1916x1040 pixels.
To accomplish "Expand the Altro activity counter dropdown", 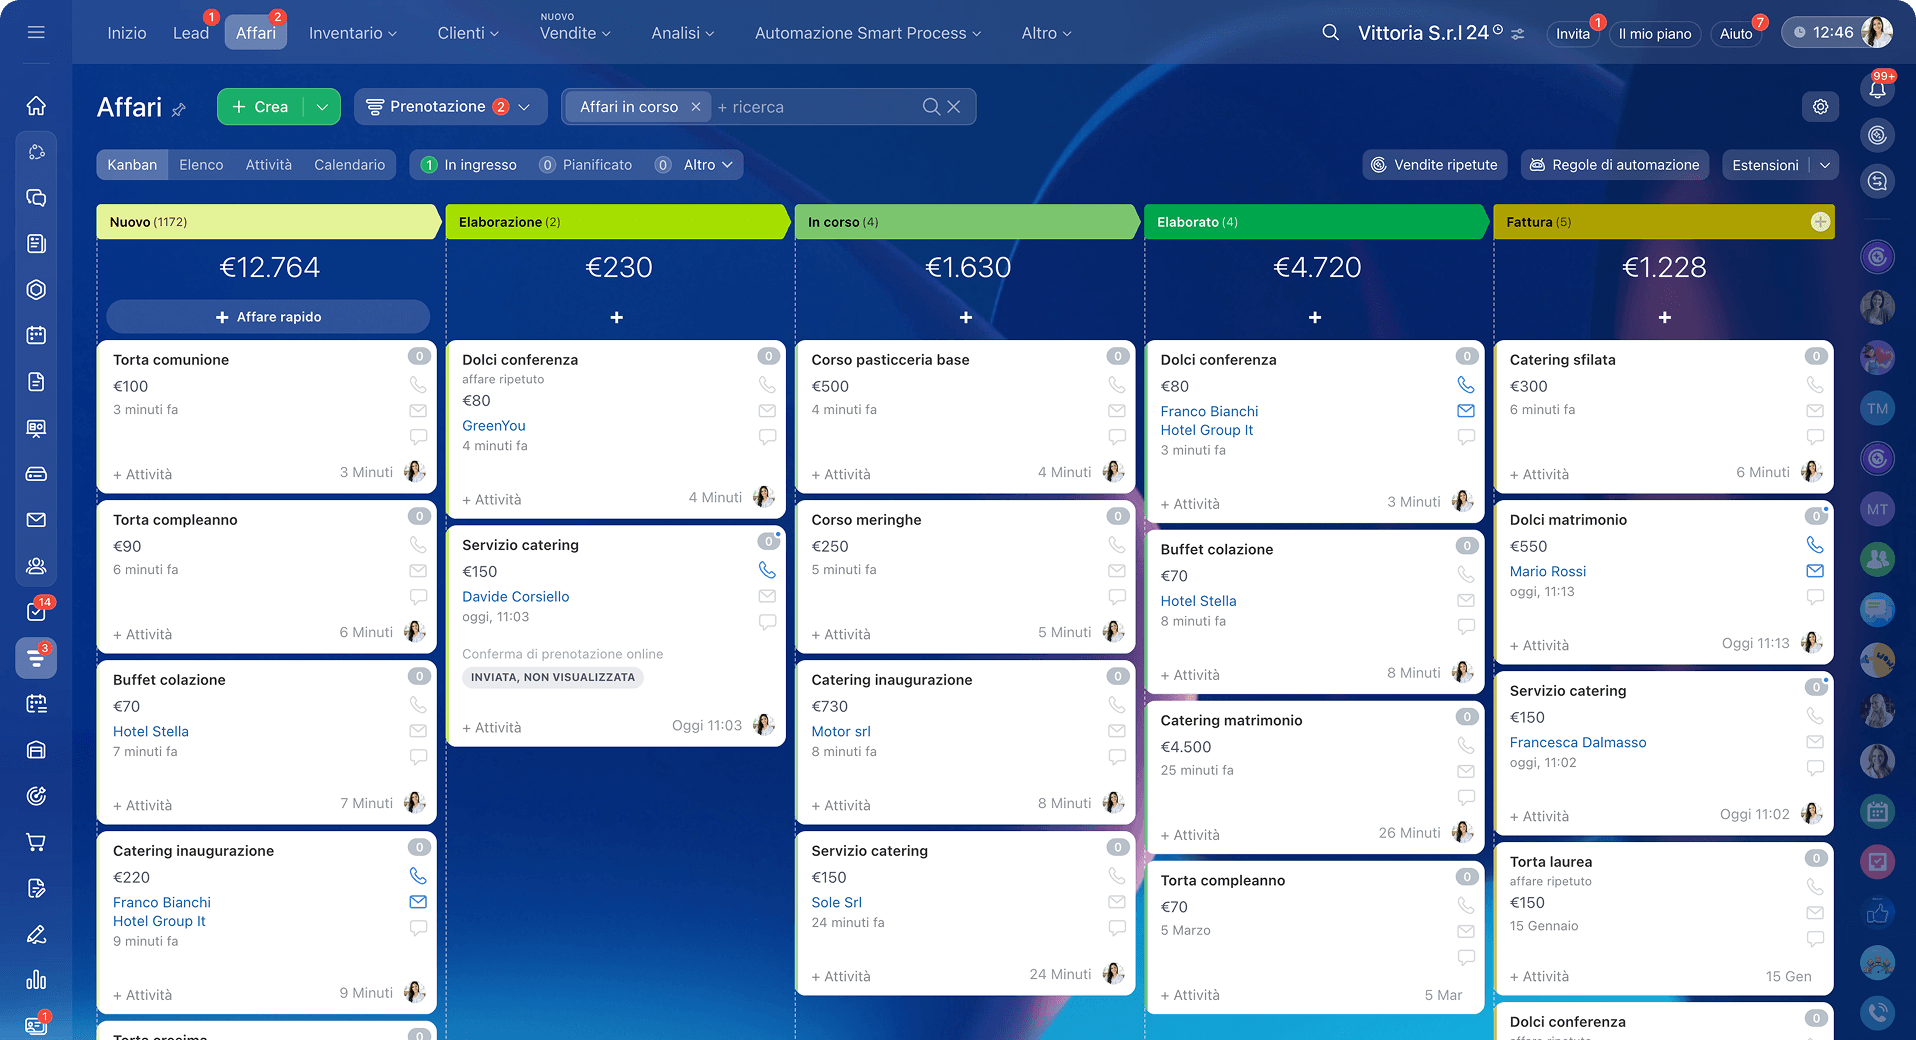I will click(708, 165).
